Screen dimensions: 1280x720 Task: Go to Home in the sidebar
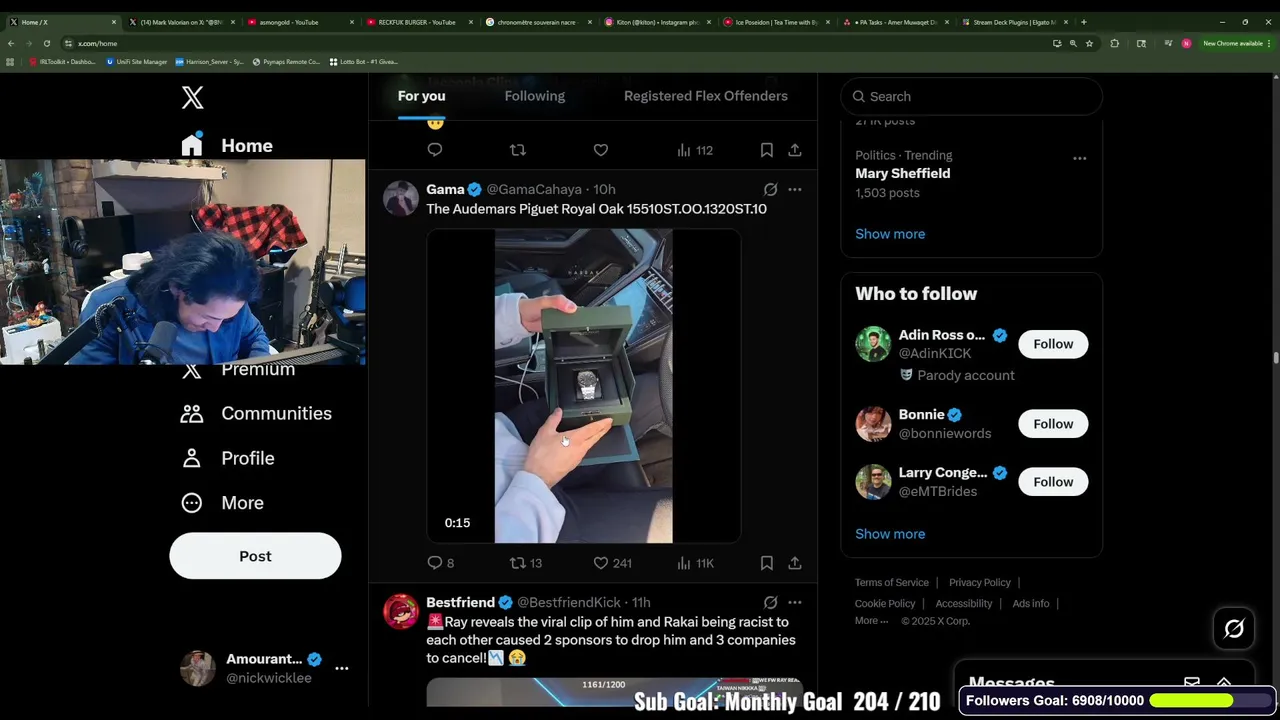click(x=227, y=146)
